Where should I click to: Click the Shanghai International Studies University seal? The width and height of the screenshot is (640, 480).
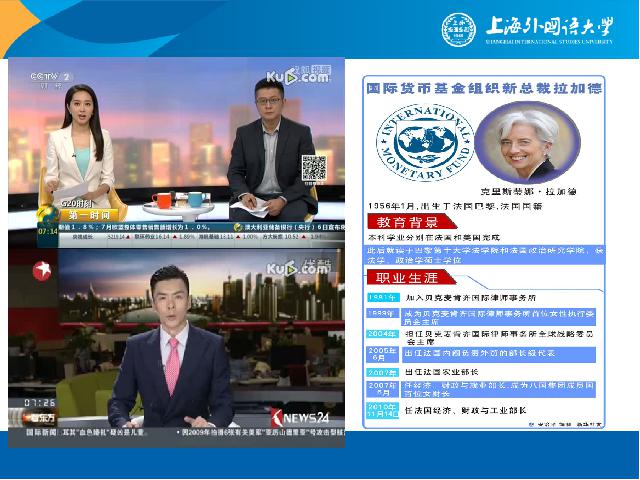click(x=457, y=33)
